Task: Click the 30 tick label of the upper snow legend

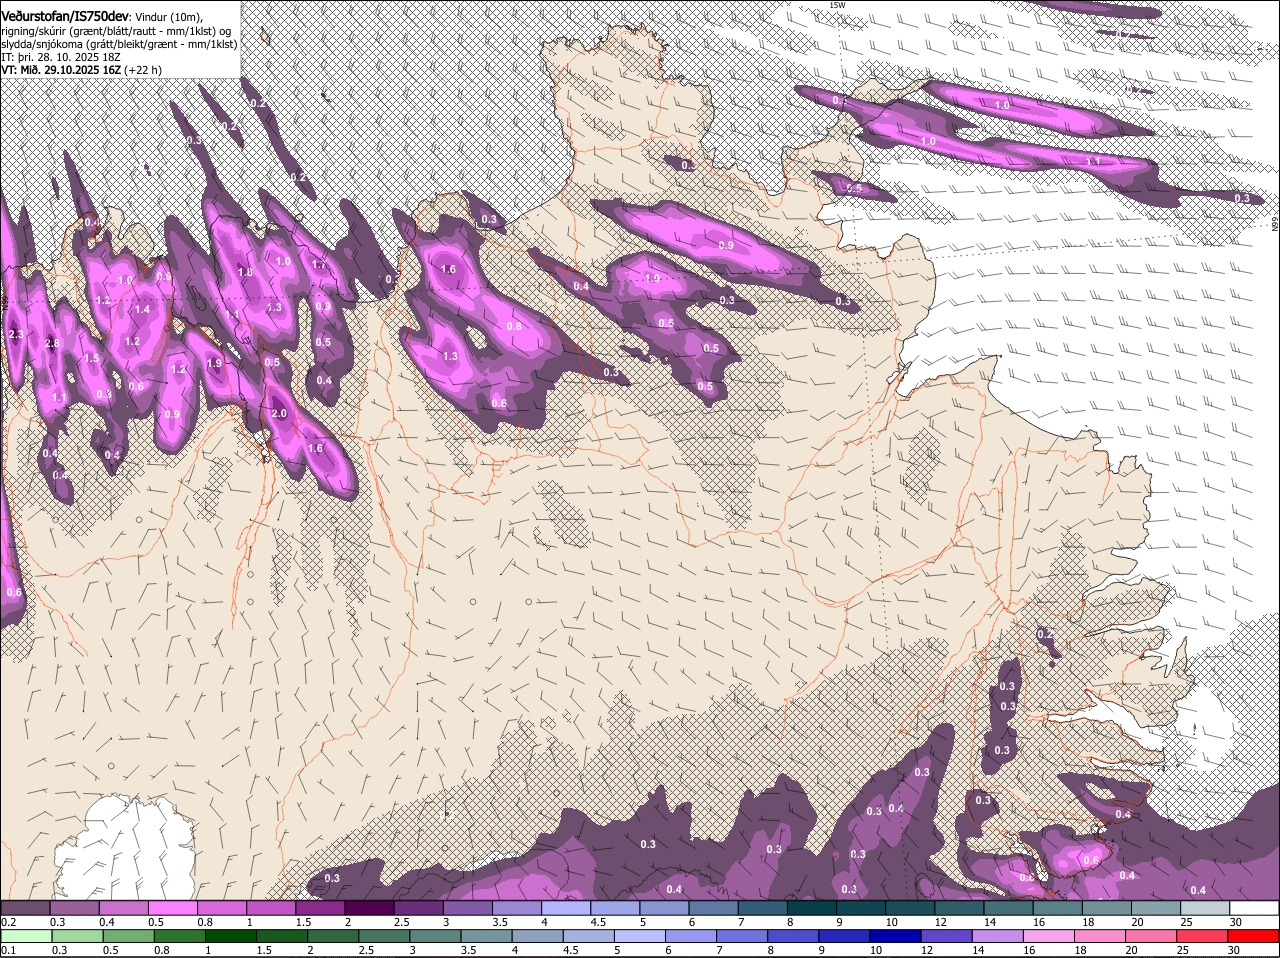Action: (x=1235, y=922)
